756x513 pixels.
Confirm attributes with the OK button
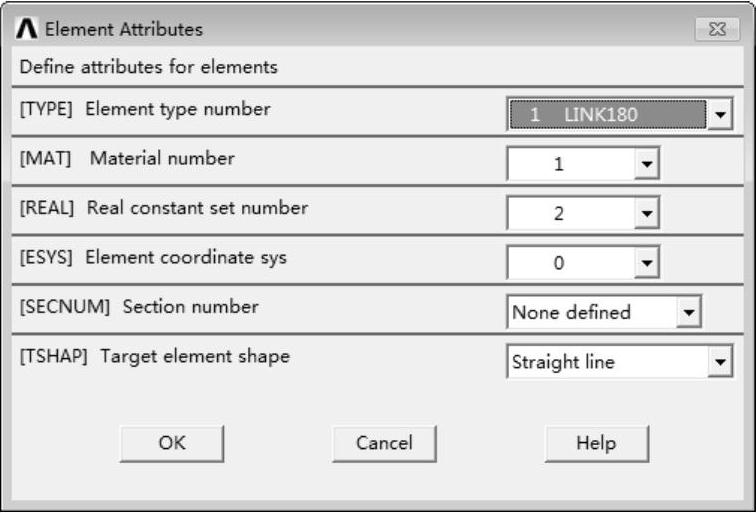(171, 443)
